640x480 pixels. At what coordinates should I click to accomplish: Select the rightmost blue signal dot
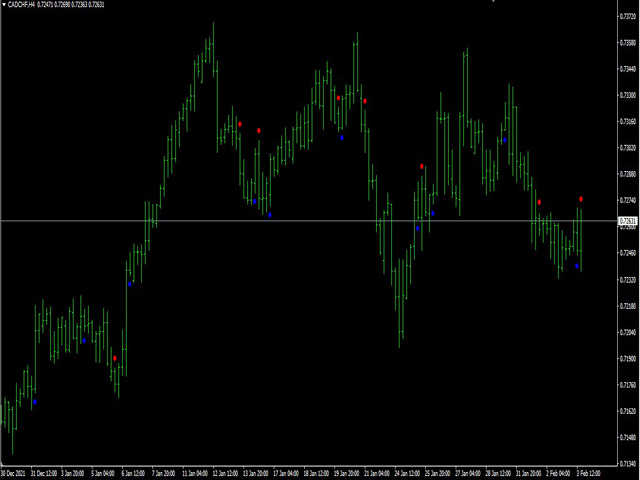click(577, 266)
